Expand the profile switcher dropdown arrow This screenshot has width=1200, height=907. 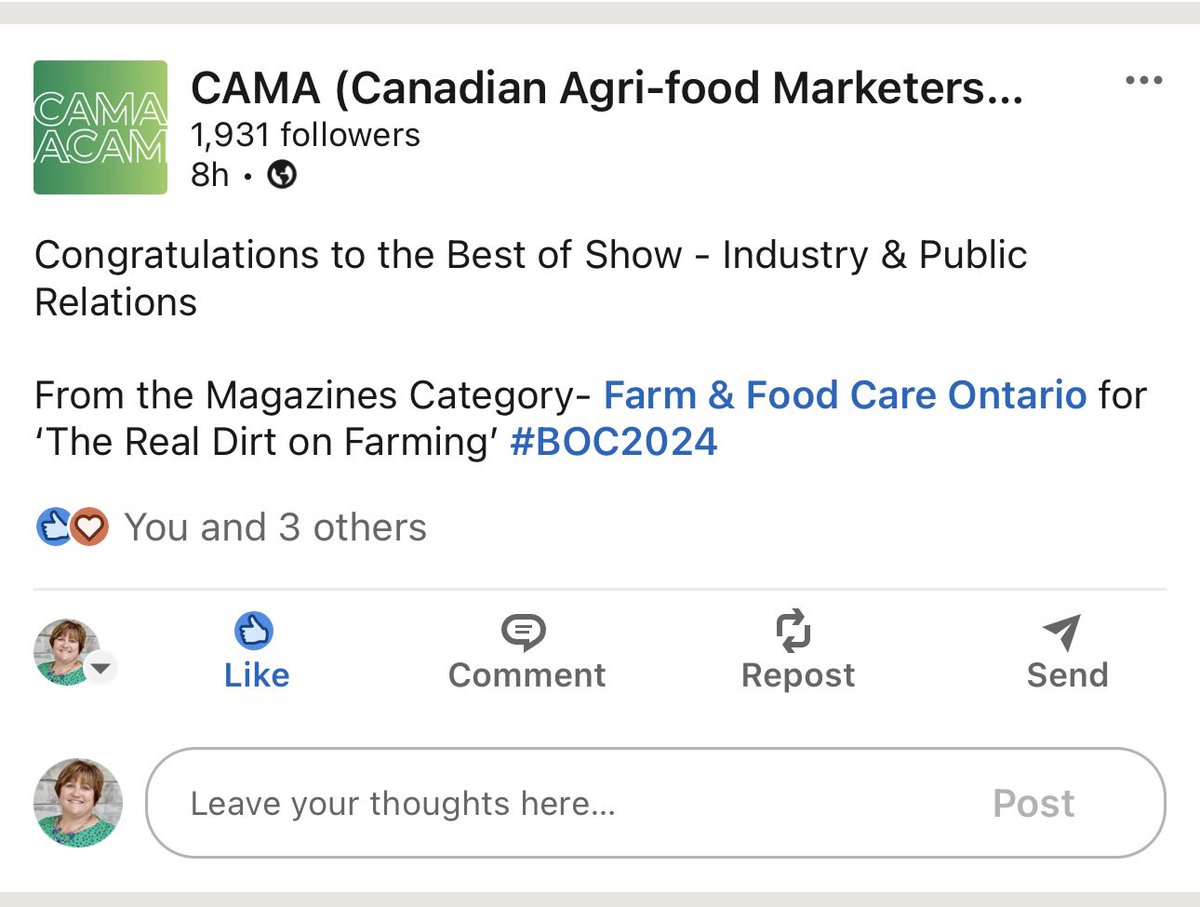click(x=101, y=668)
